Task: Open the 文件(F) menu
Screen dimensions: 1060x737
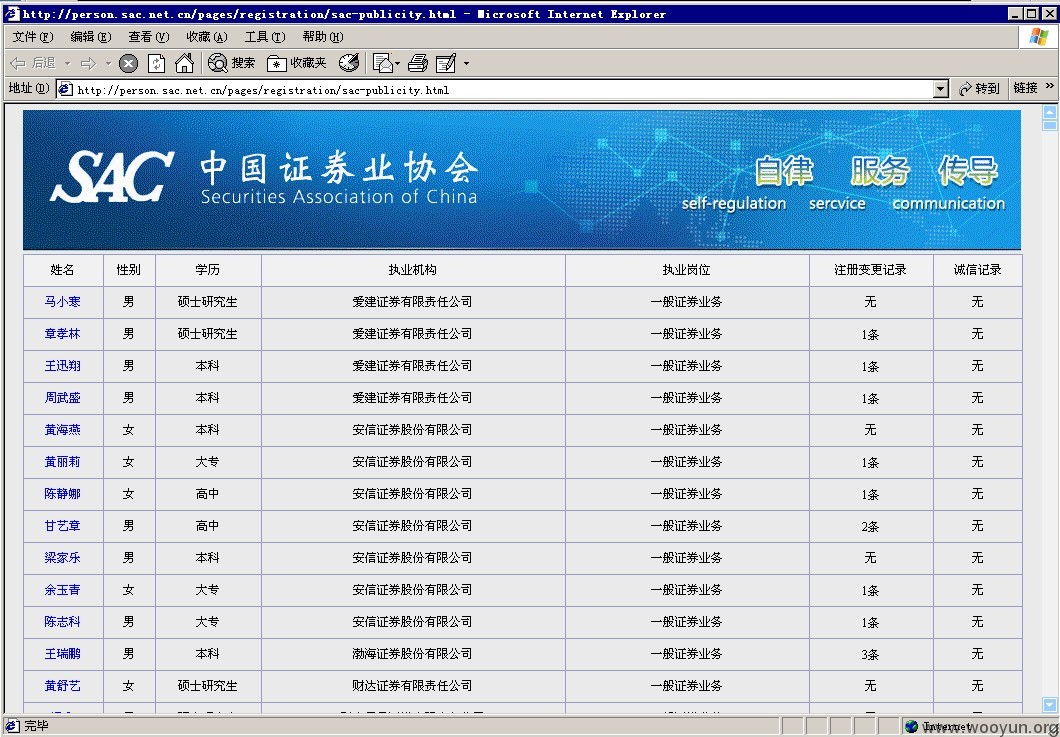Action: [x=32, y=37]
